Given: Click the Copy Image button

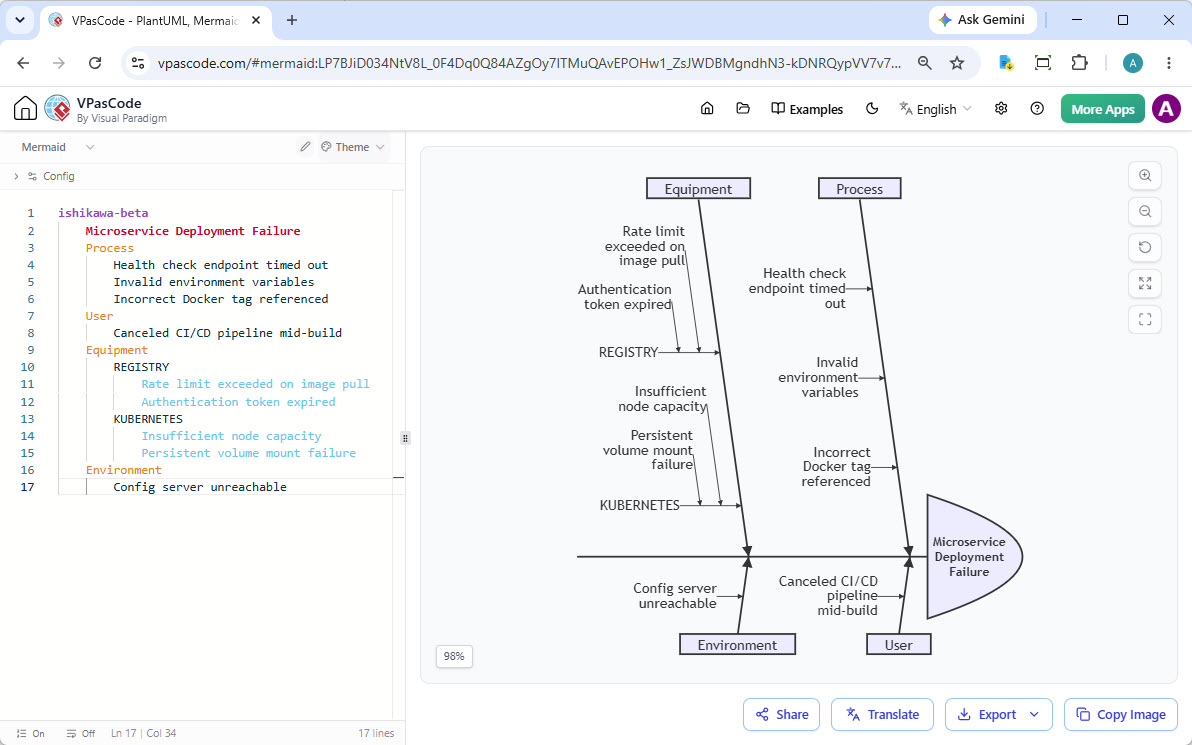Looking at the screenshot, I should click(1121, 715).
